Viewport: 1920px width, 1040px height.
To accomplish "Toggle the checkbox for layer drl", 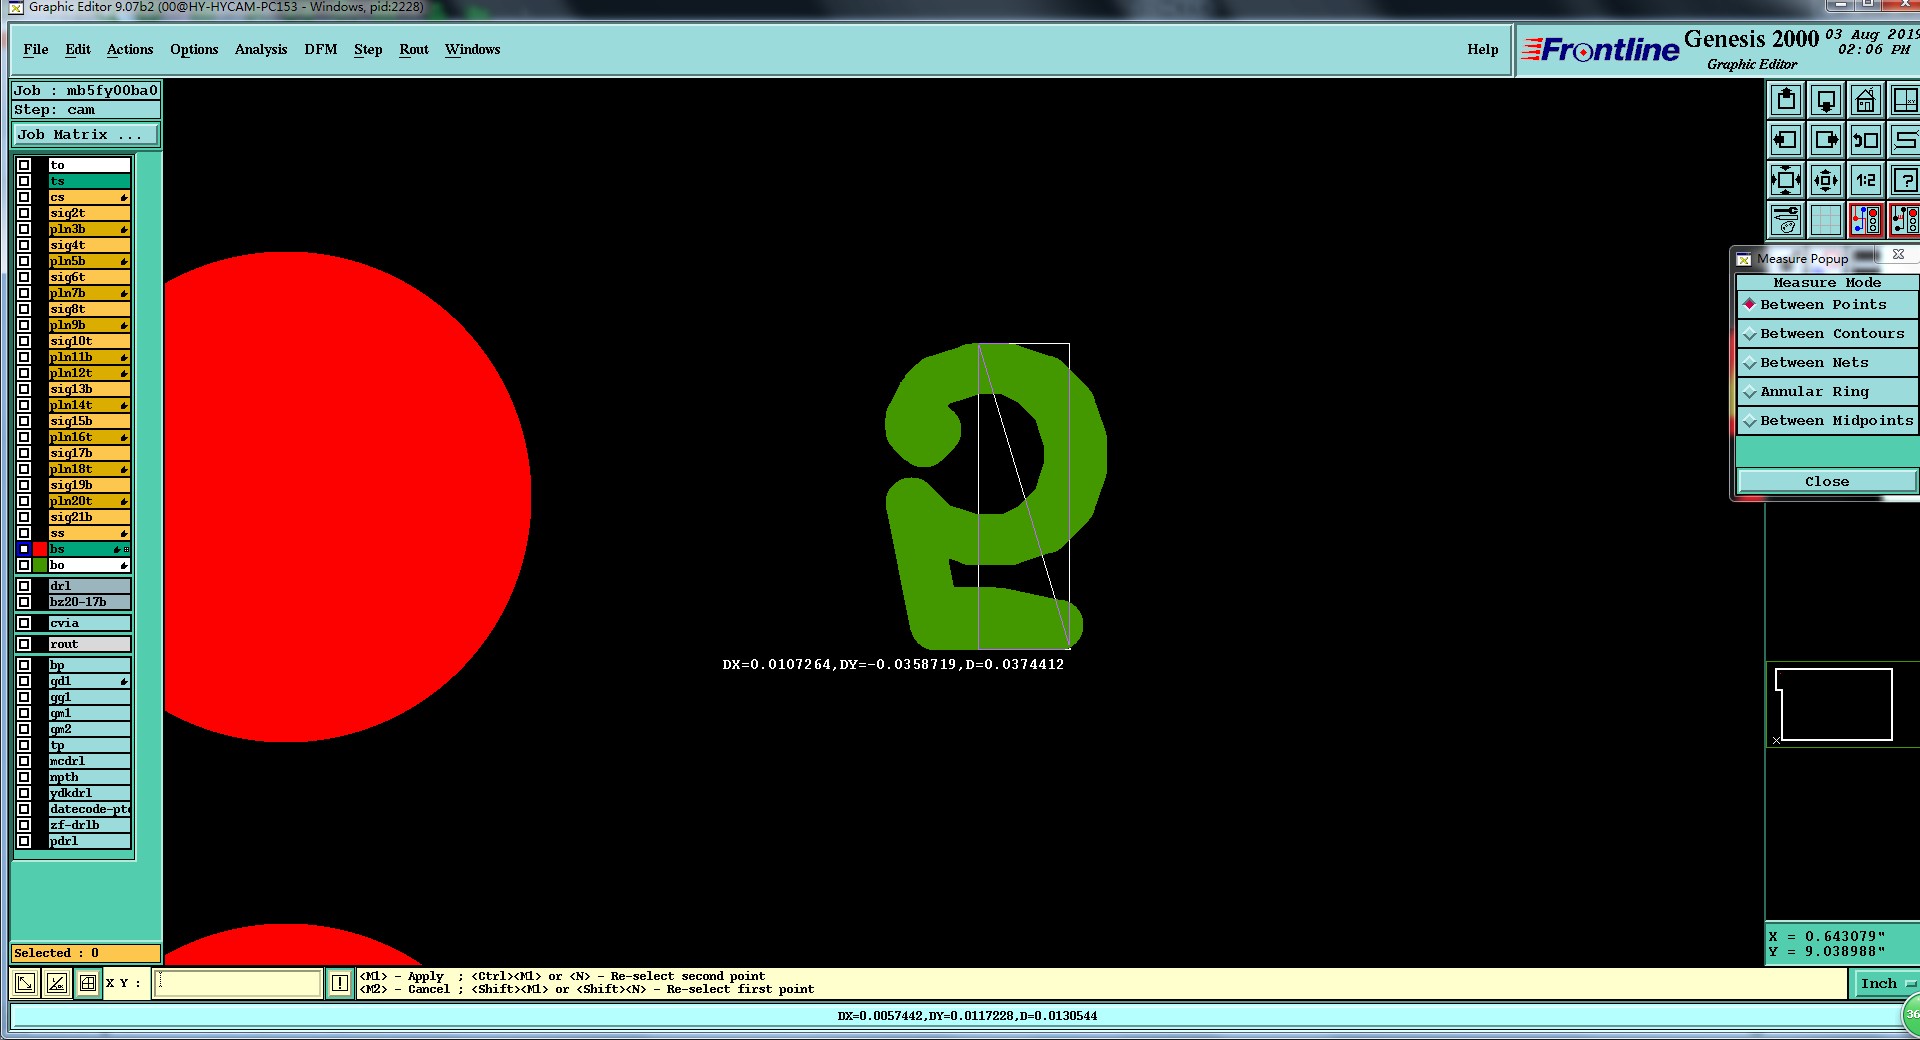I will [24, 586].
